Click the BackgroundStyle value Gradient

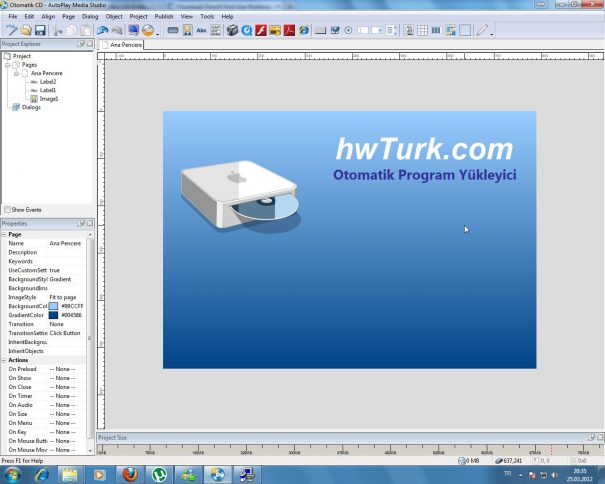pyautogui.click(x=60, y=279)
